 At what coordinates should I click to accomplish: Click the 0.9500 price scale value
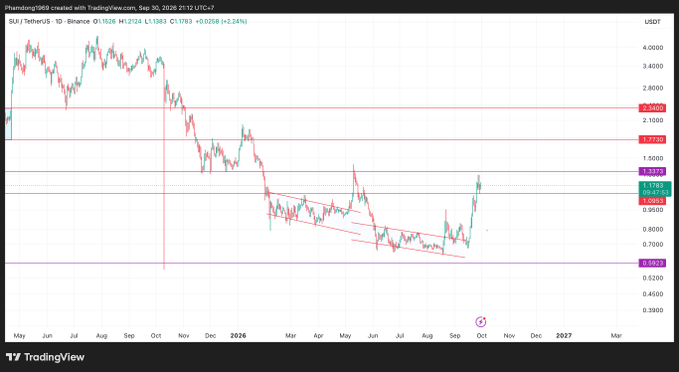pyautogui.click(x=653, y=210)
